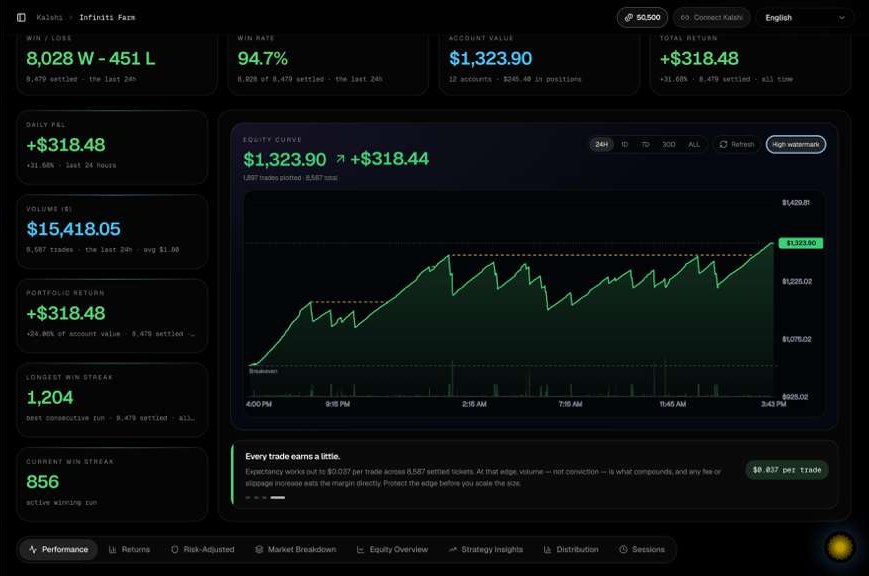Click the $0.037 per trade badge
Screen dimensions: 869x576
(x=786, y=470)
